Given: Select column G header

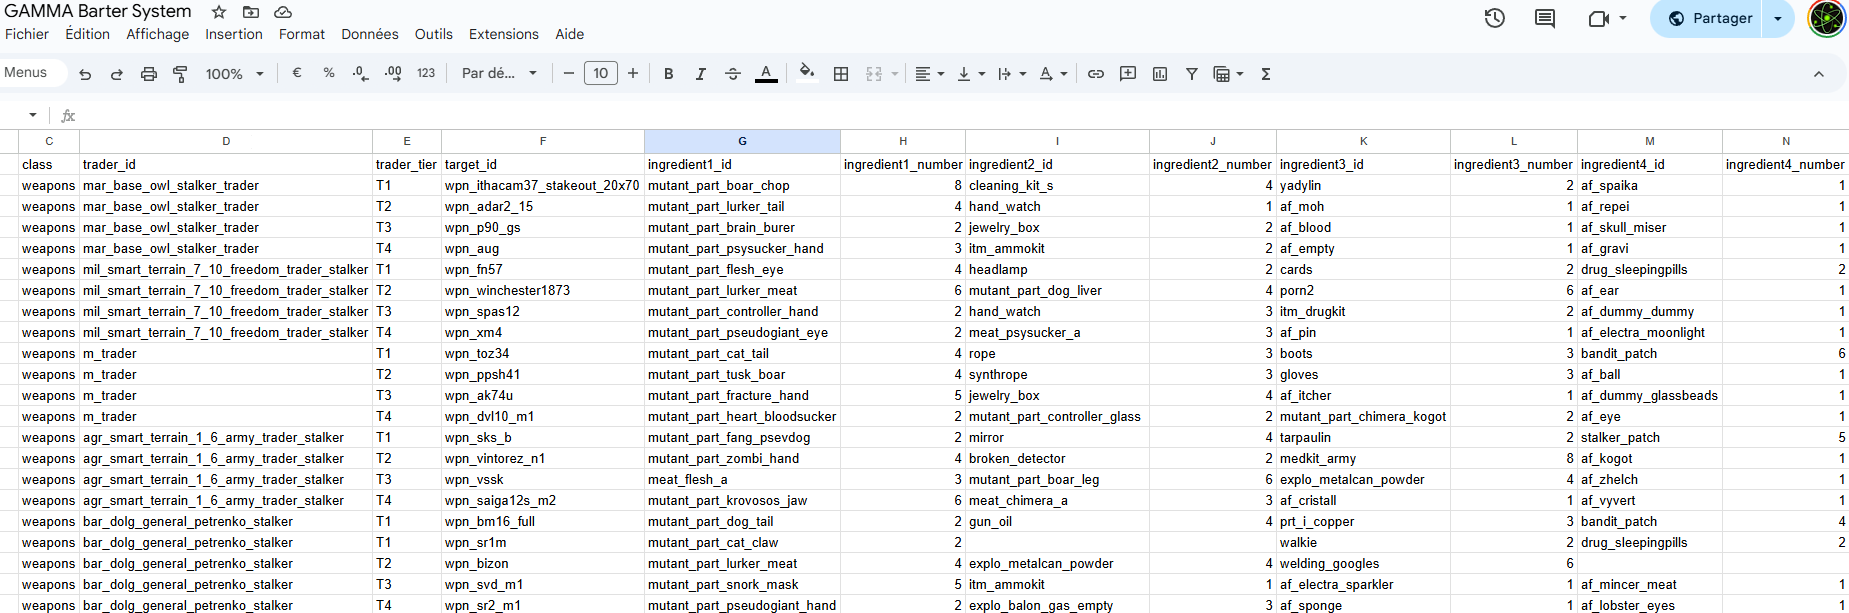Looking at the screenshot, I should coord(742,141).
